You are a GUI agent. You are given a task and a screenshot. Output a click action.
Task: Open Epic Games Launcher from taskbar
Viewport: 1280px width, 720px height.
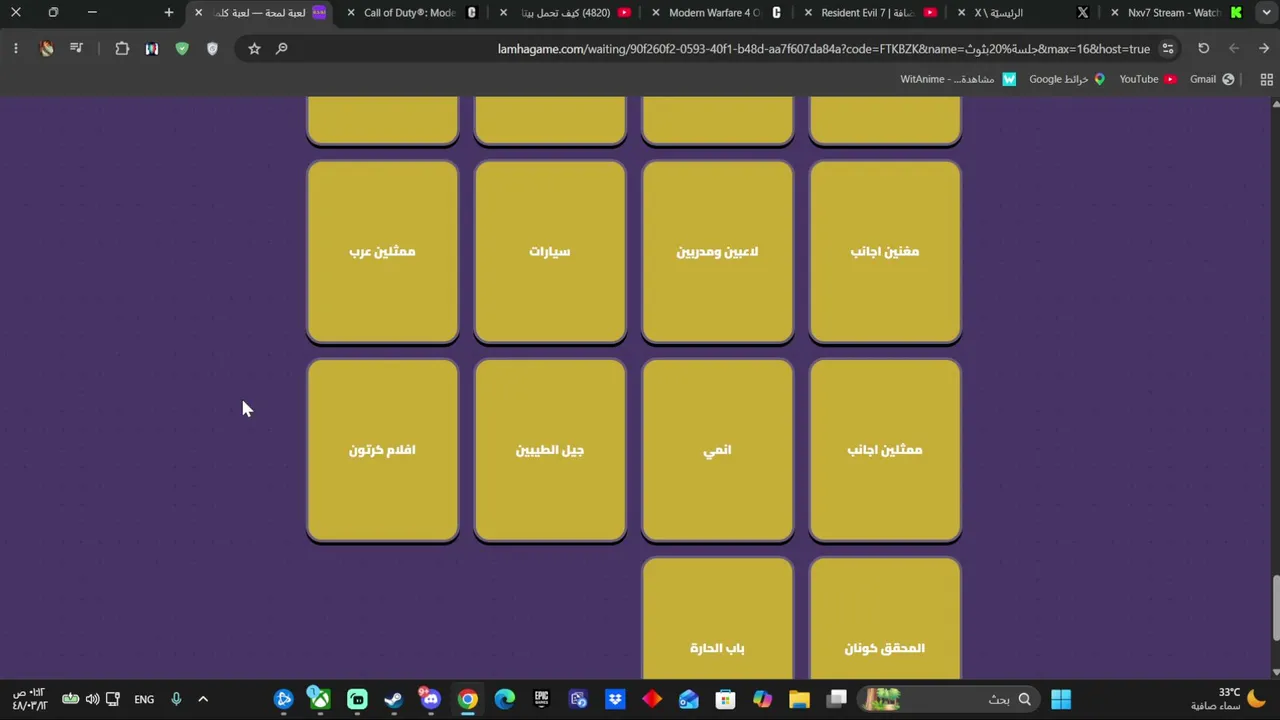[541, 699]
